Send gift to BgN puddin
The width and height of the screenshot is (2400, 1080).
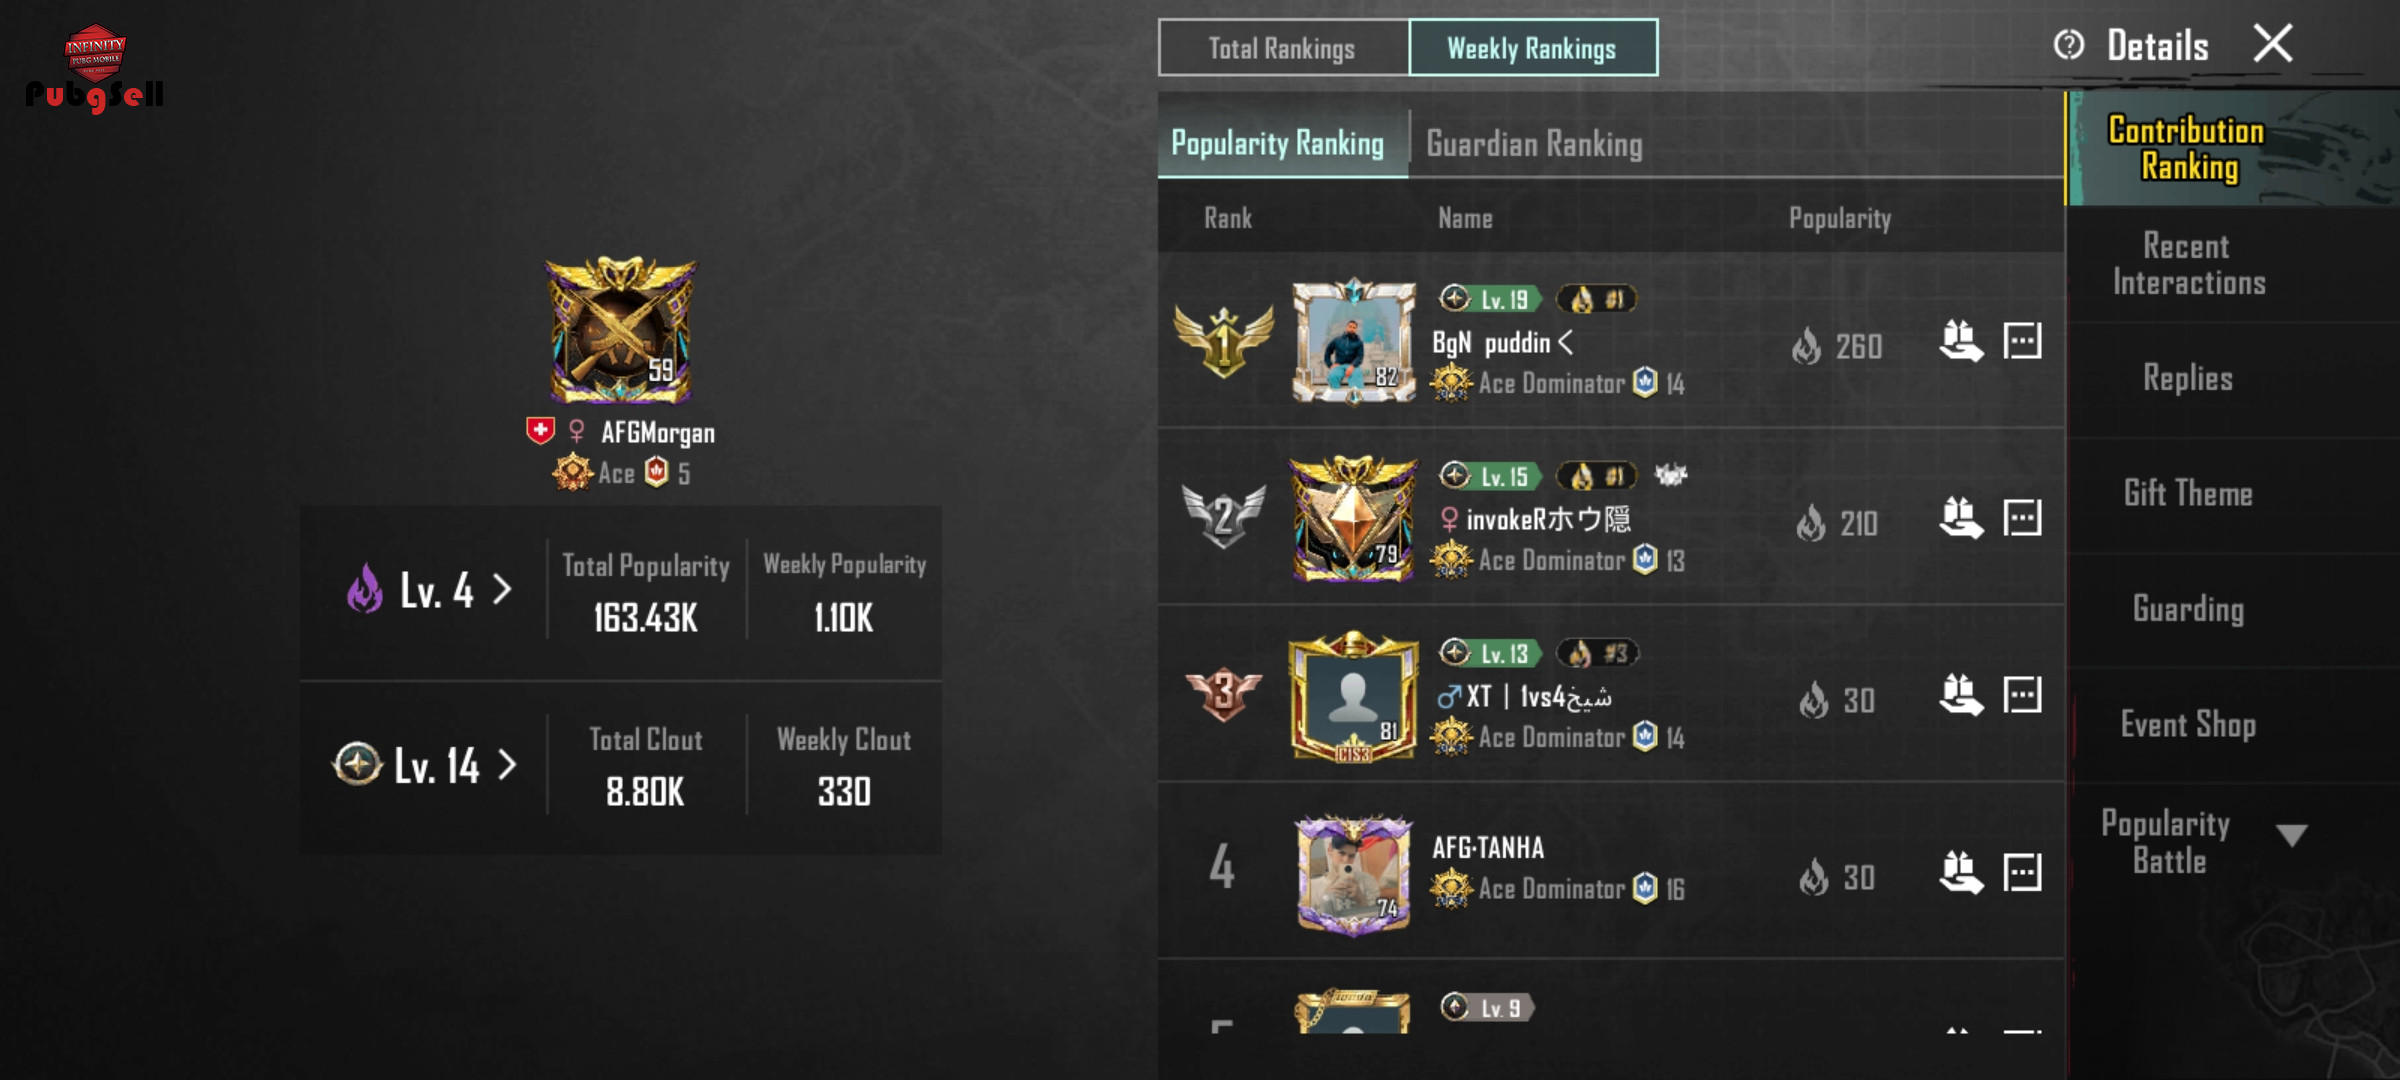[x=1961, y=342]
